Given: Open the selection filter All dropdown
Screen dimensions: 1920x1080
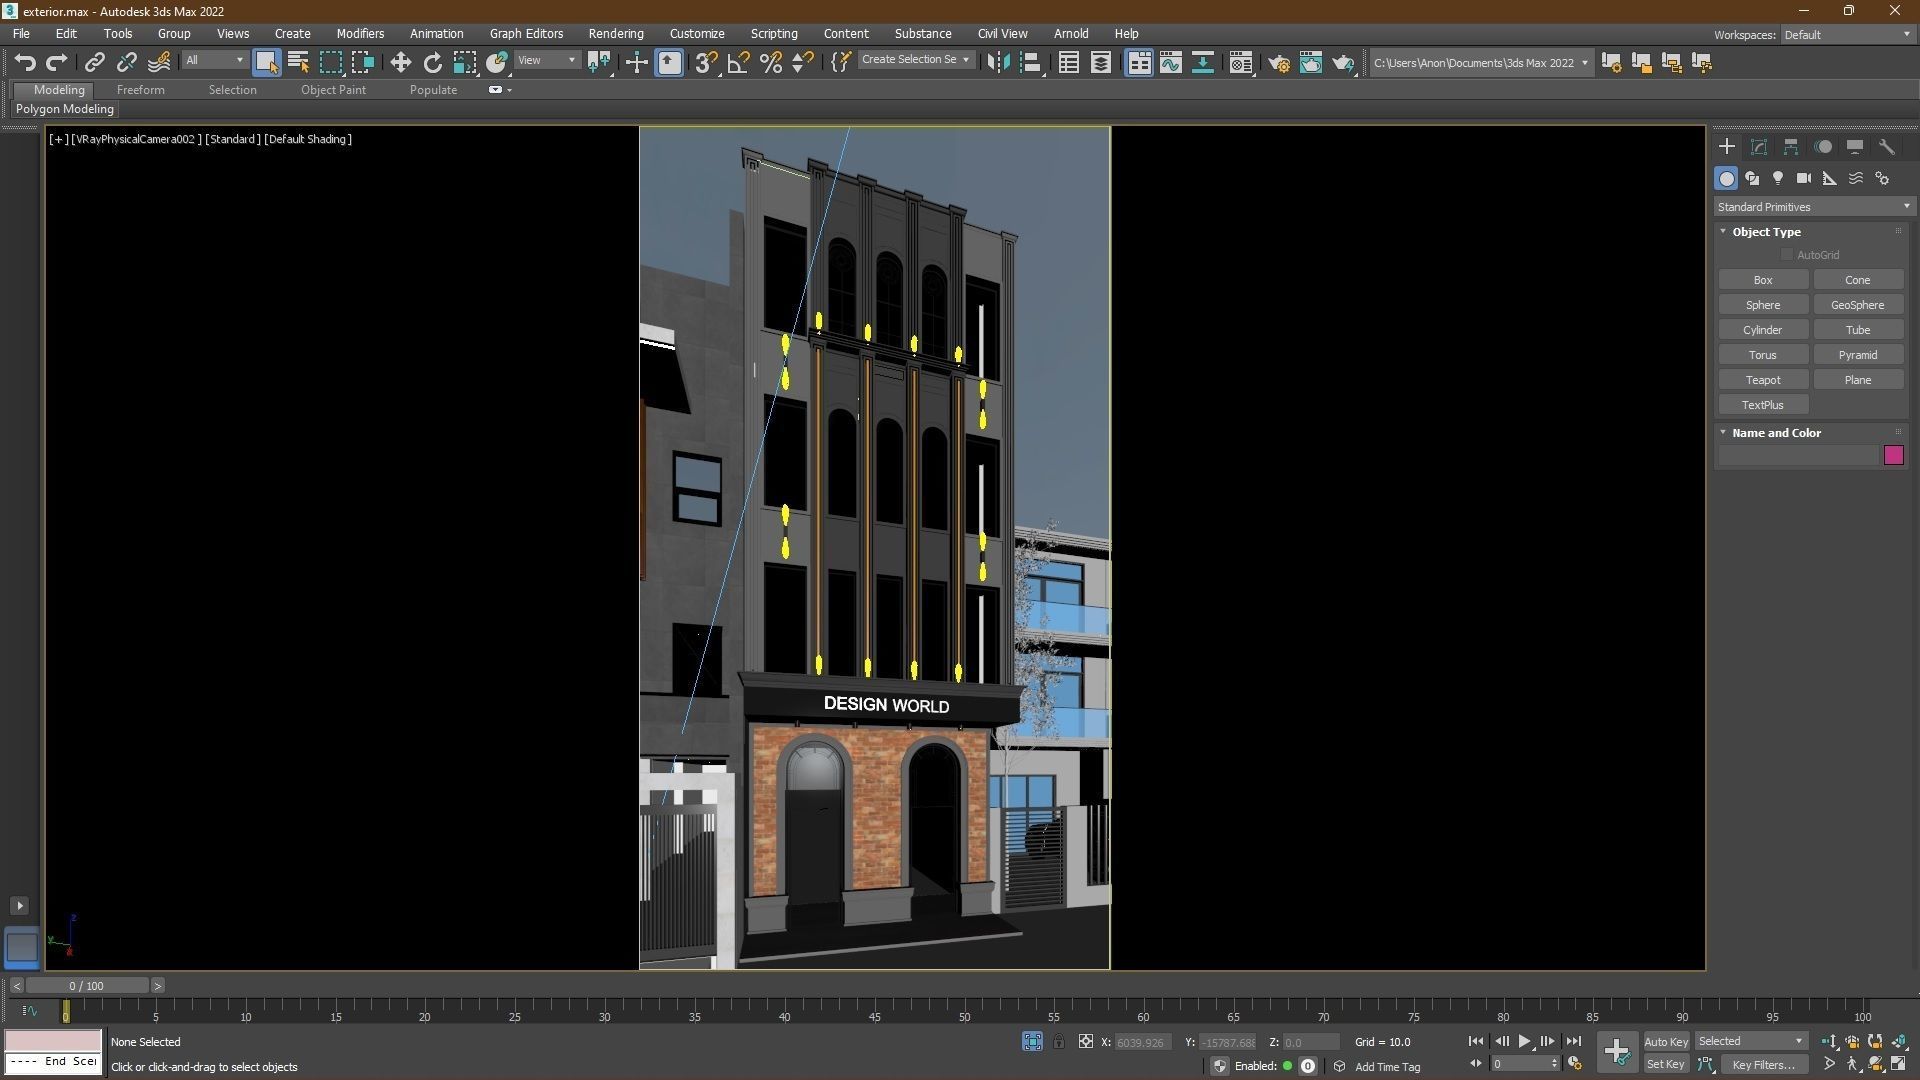Looking at the screenshot, I should (213, 60).
